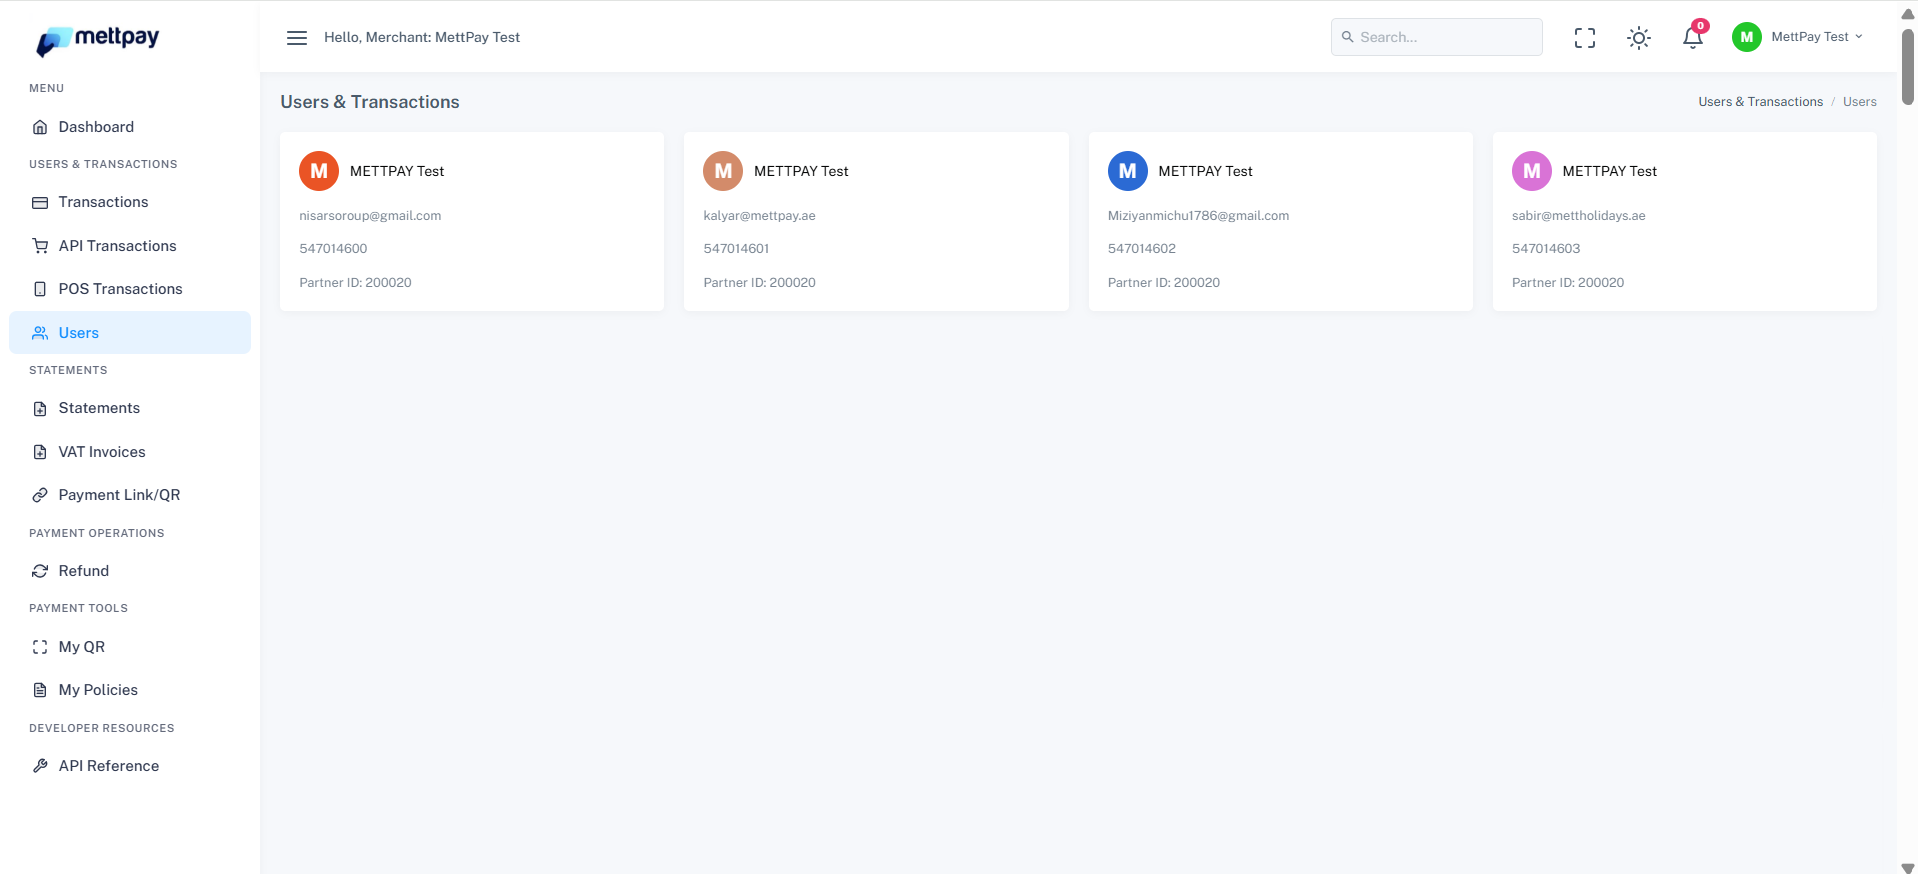This screenshot has height=874, width=1918.
Task: Click METTPAY Test name on the kalyar card
Action: [x=801, y=171]
